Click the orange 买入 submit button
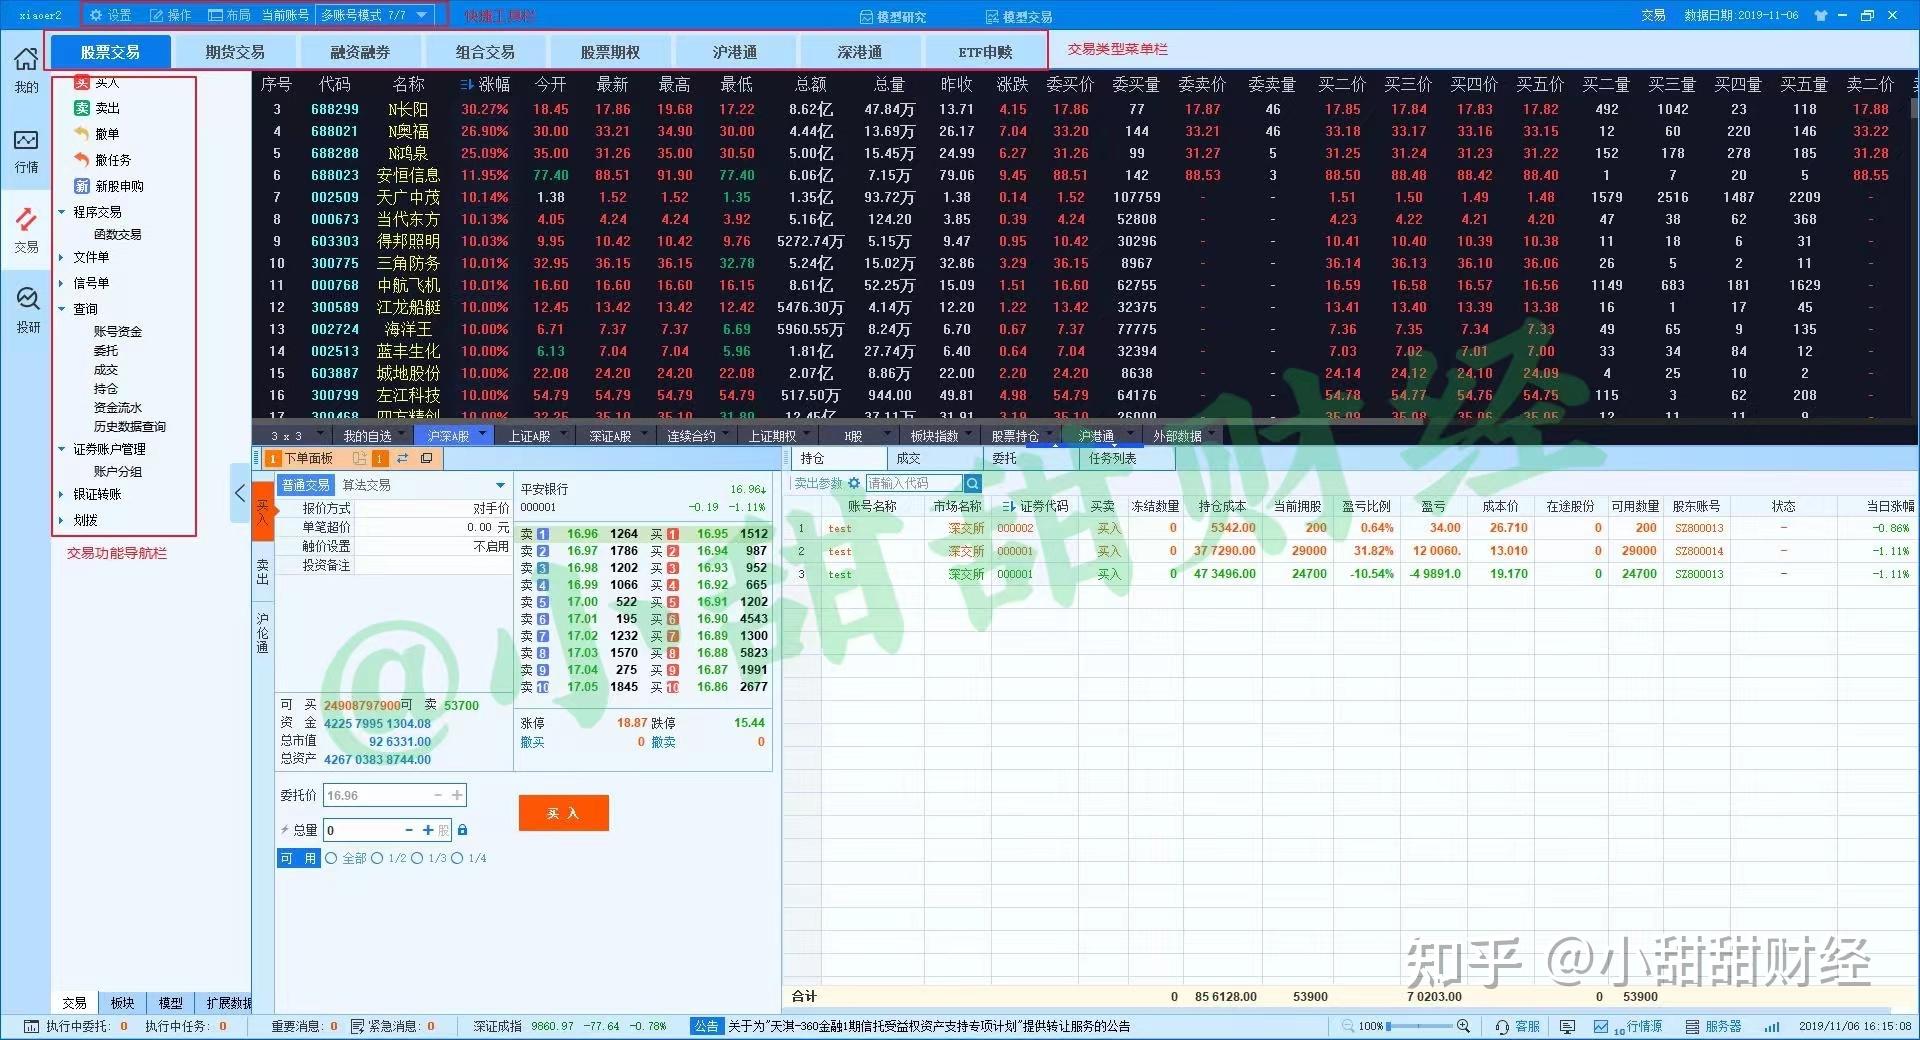 click(x=563, y=813)
